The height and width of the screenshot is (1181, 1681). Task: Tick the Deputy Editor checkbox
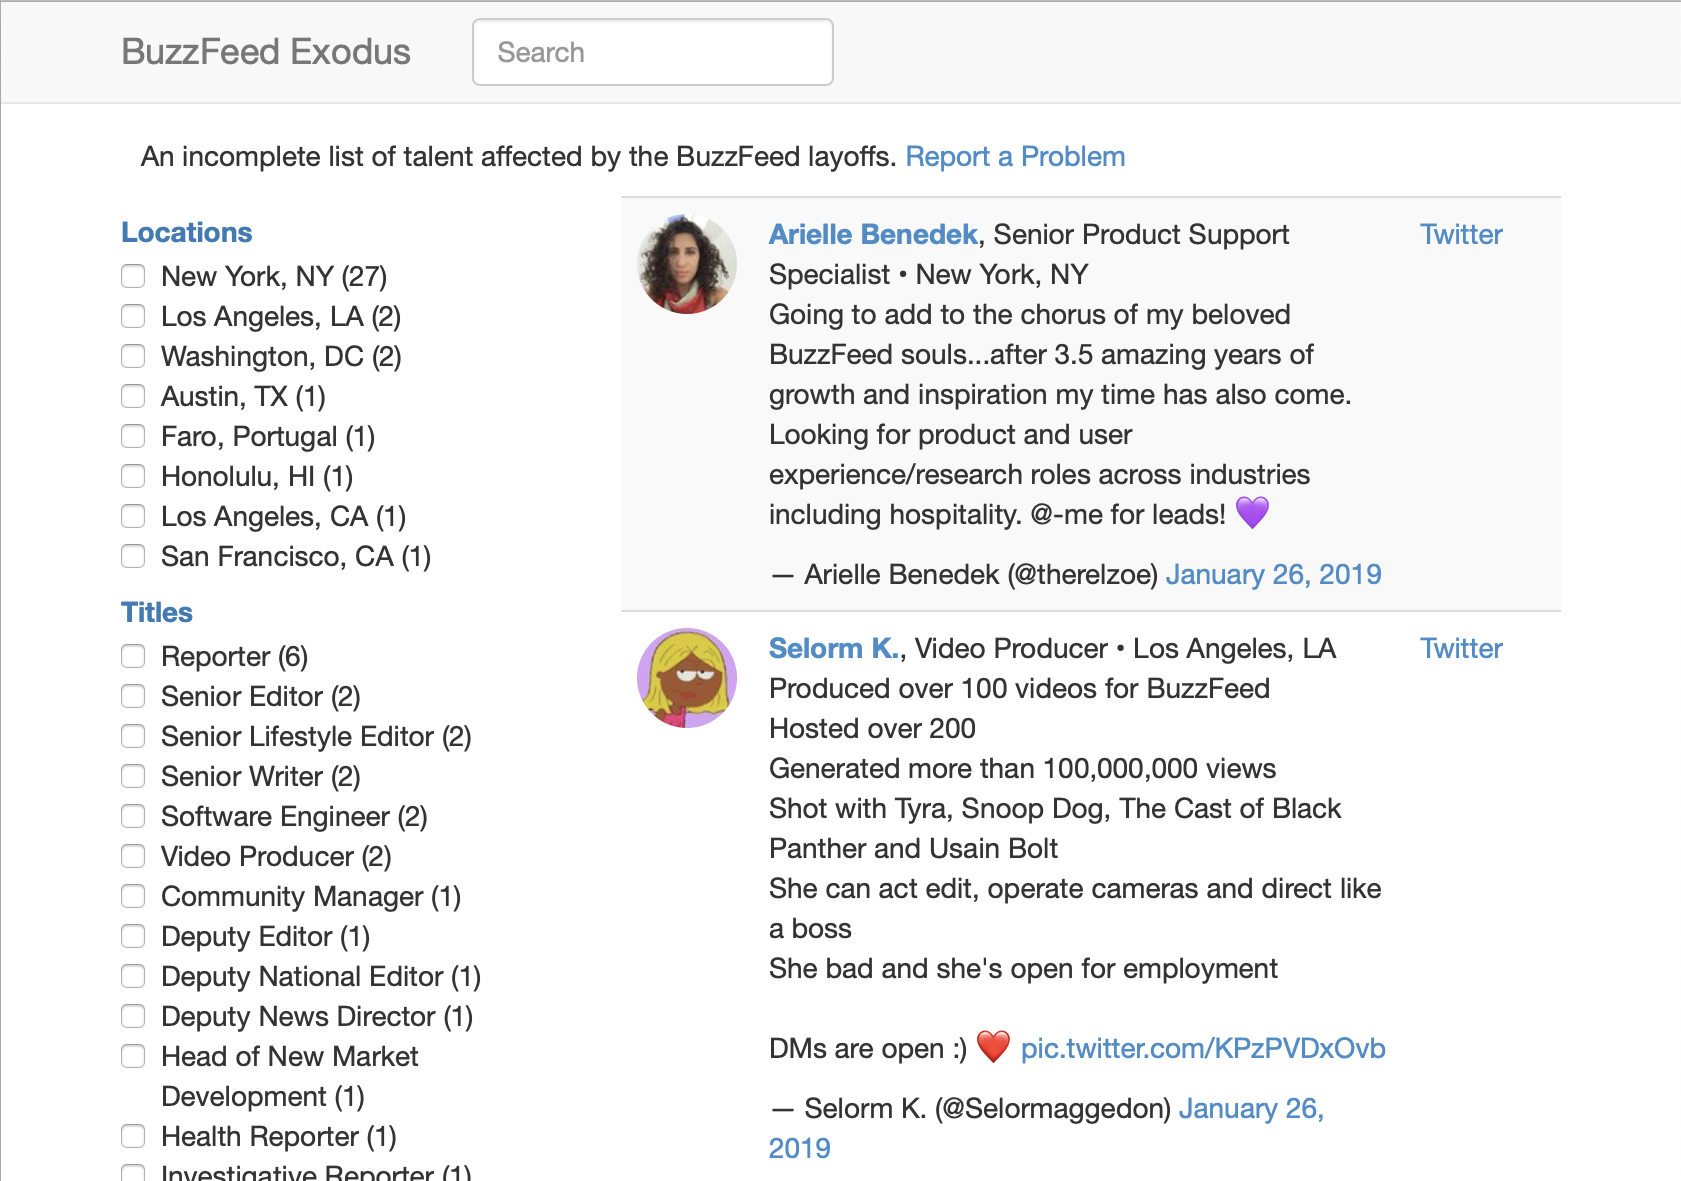pos(133,936)
